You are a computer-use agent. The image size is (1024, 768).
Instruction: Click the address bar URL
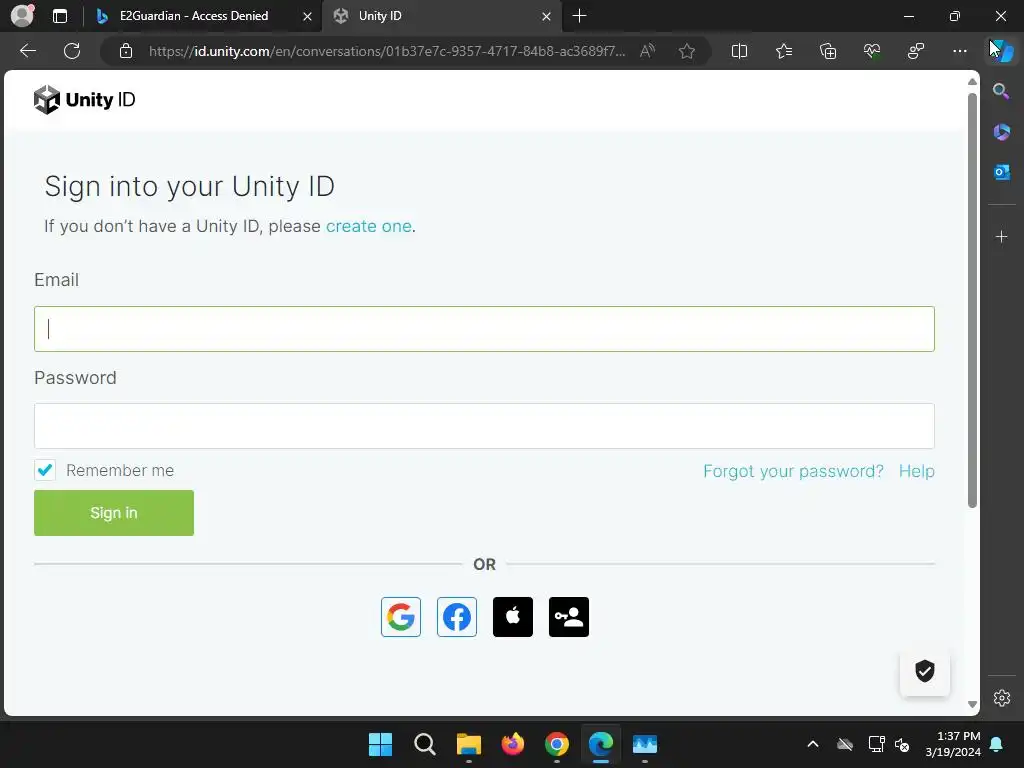coord(387,51)
